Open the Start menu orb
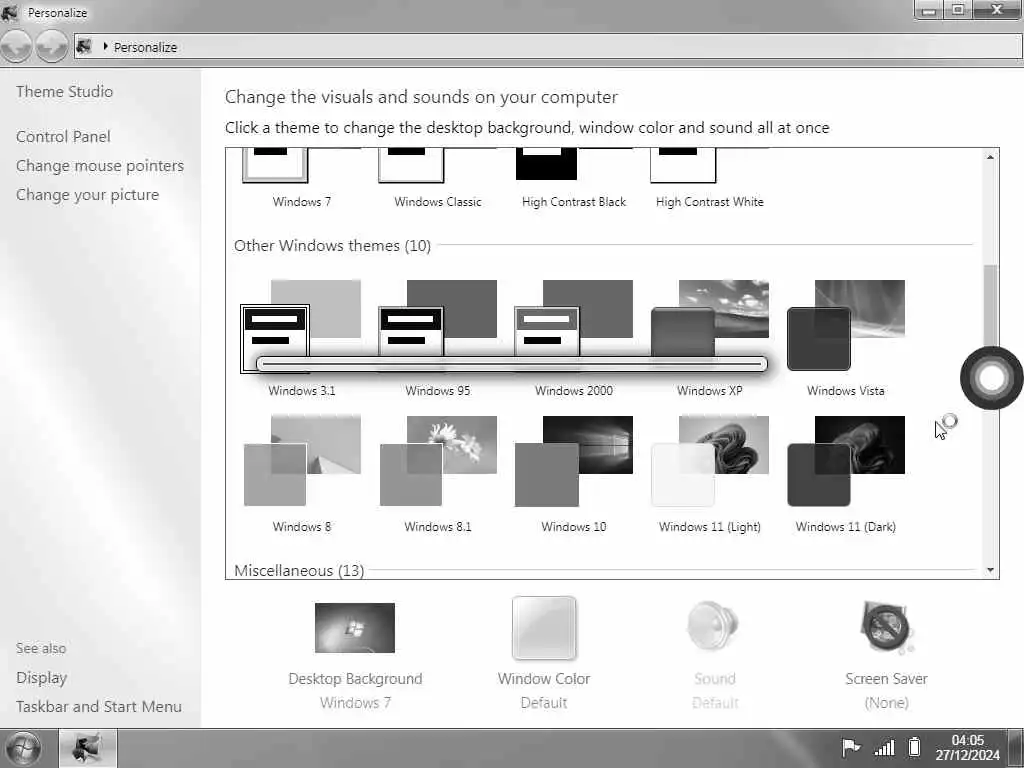This screenshot has width=1024, height=768. click(21, 748)
